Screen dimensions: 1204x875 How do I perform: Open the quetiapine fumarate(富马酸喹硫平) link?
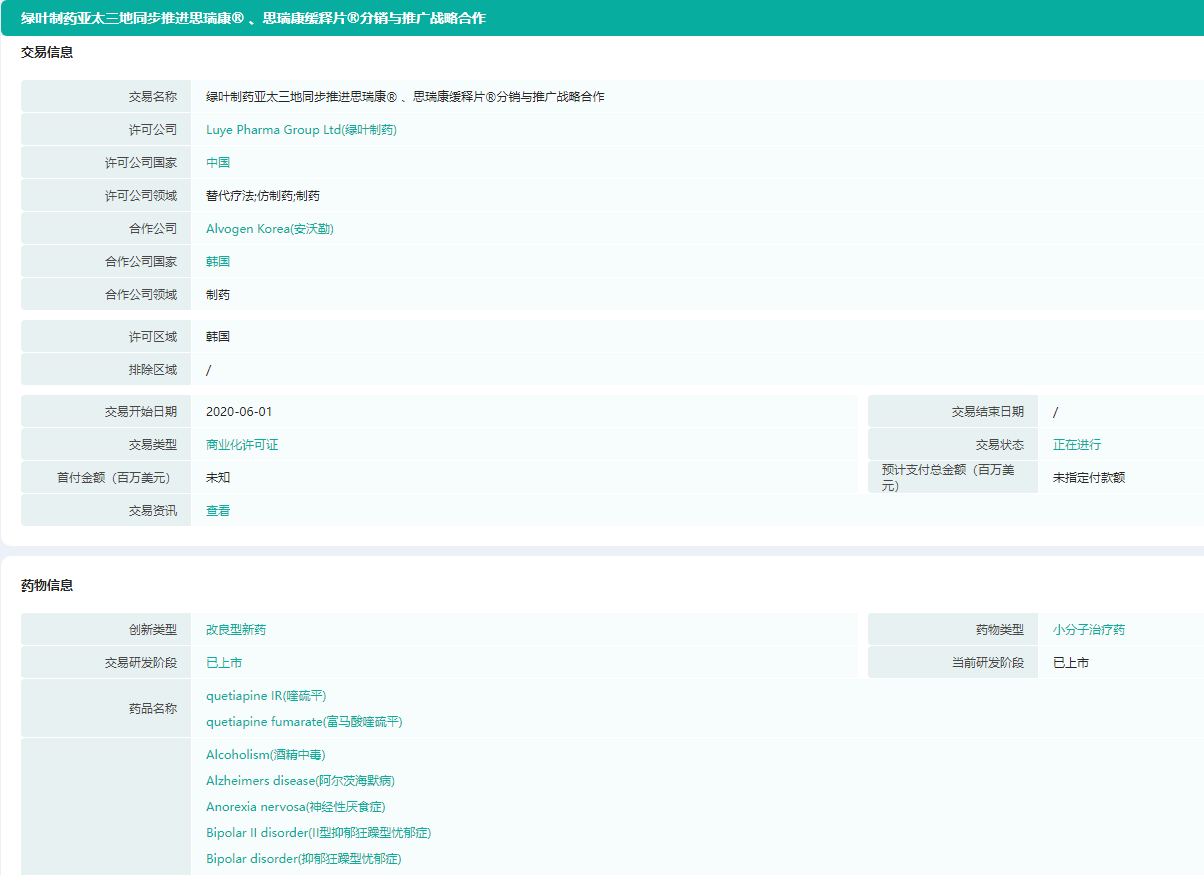pos(304,722)
